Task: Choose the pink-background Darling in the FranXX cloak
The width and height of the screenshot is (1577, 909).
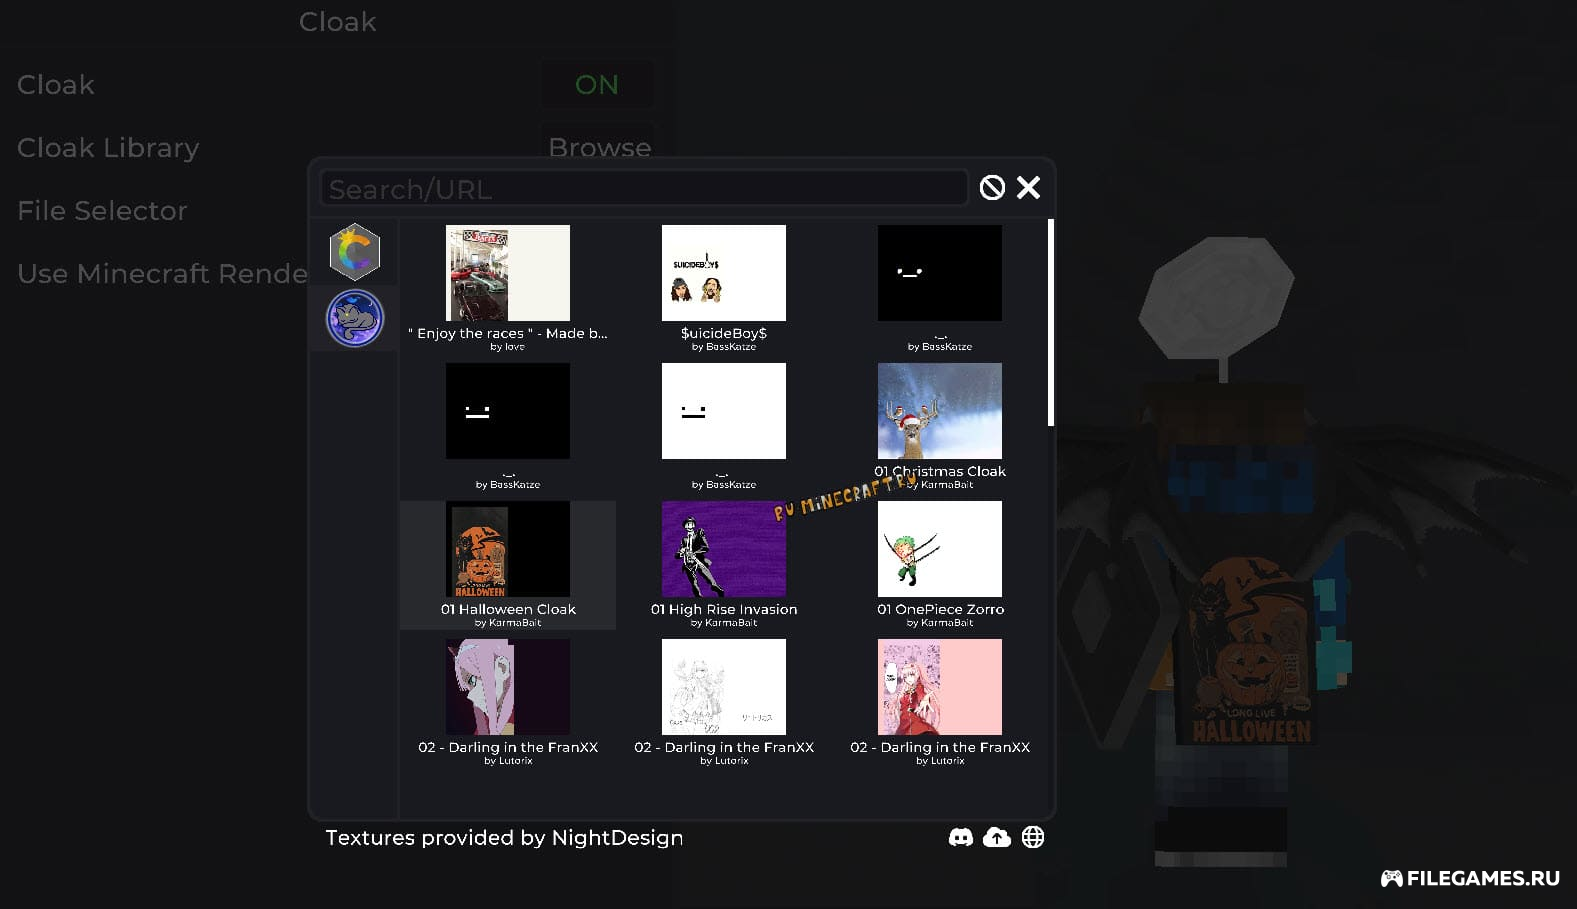Action: (x=940, y=687)
